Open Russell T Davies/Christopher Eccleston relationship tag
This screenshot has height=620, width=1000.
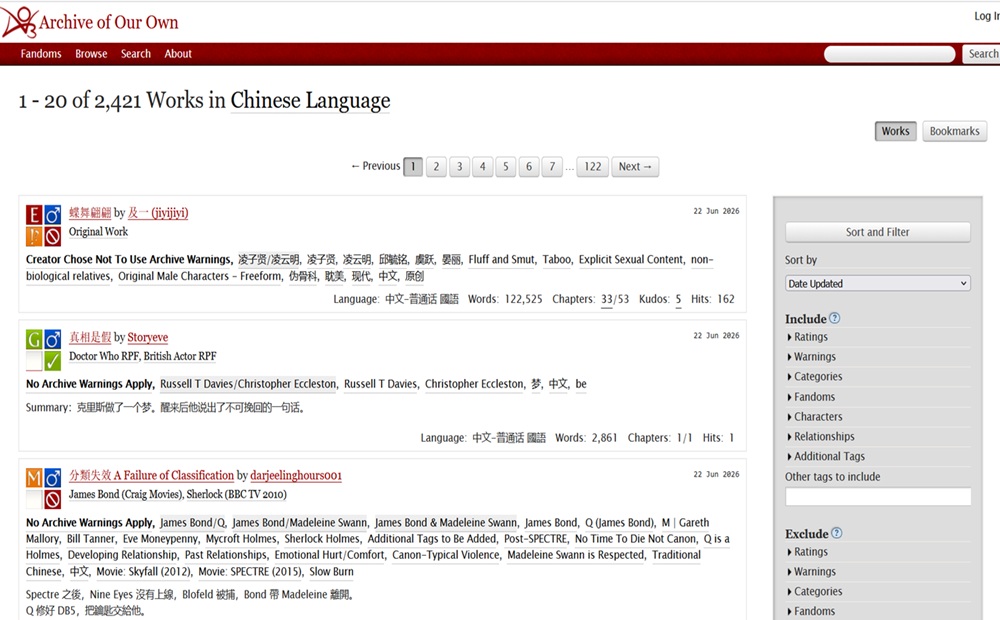[x=248, y=384]
